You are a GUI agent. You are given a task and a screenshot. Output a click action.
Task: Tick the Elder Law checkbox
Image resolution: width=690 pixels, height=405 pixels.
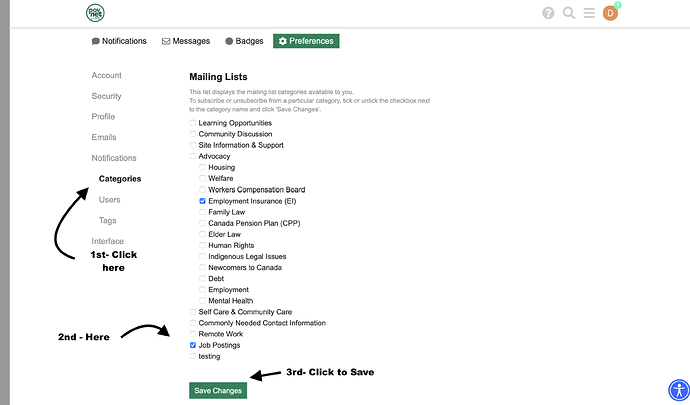(x=202, y=234)
